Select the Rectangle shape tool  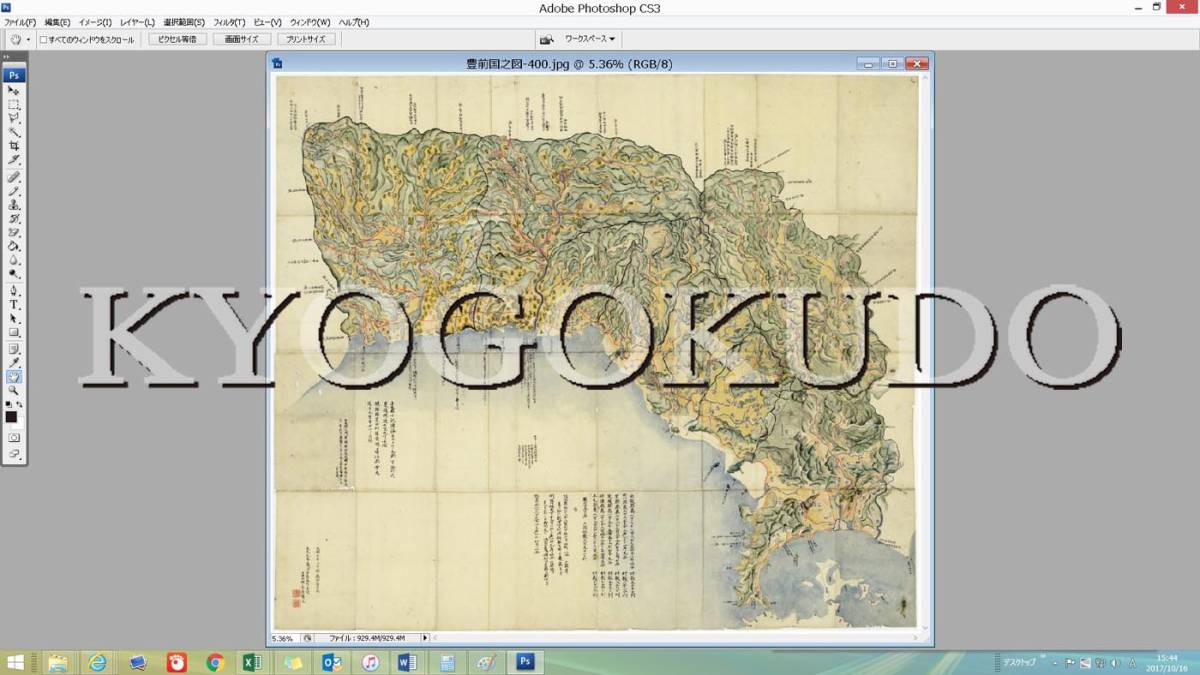14,333
